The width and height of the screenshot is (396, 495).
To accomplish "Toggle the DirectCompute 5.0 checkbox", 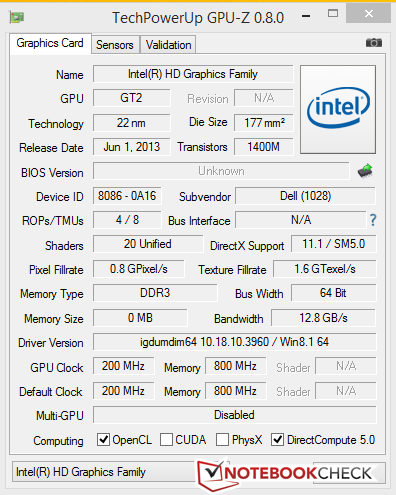I will (x=277, y=439).
